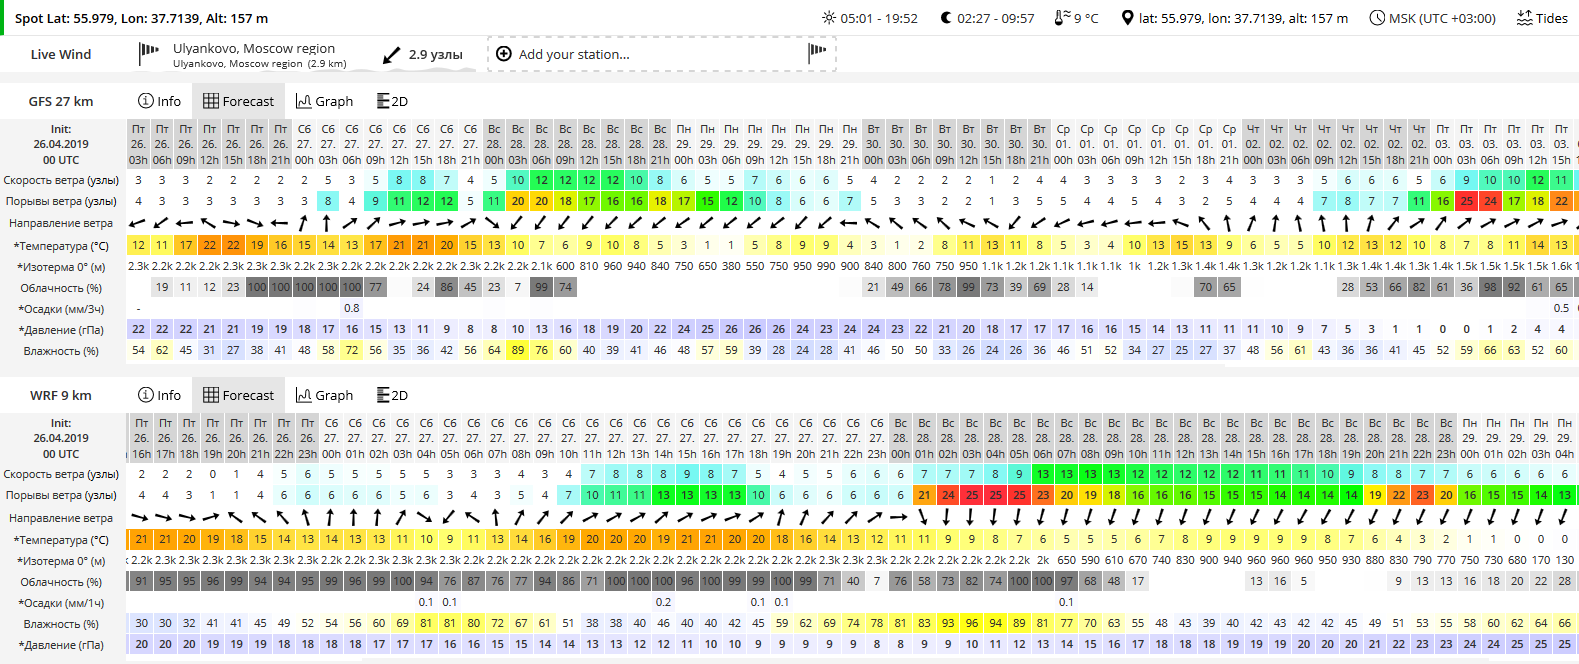This screenshot has height=664, width=1579.
Task: Click the Ulyankovo, Moscow region station link
Action: coord(254,48)
